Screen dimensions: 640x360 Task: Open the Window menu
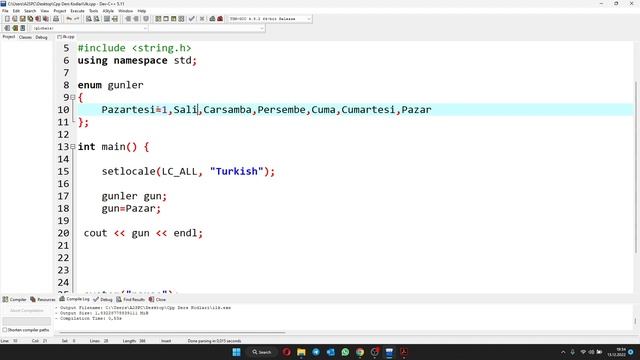point(125,11)
